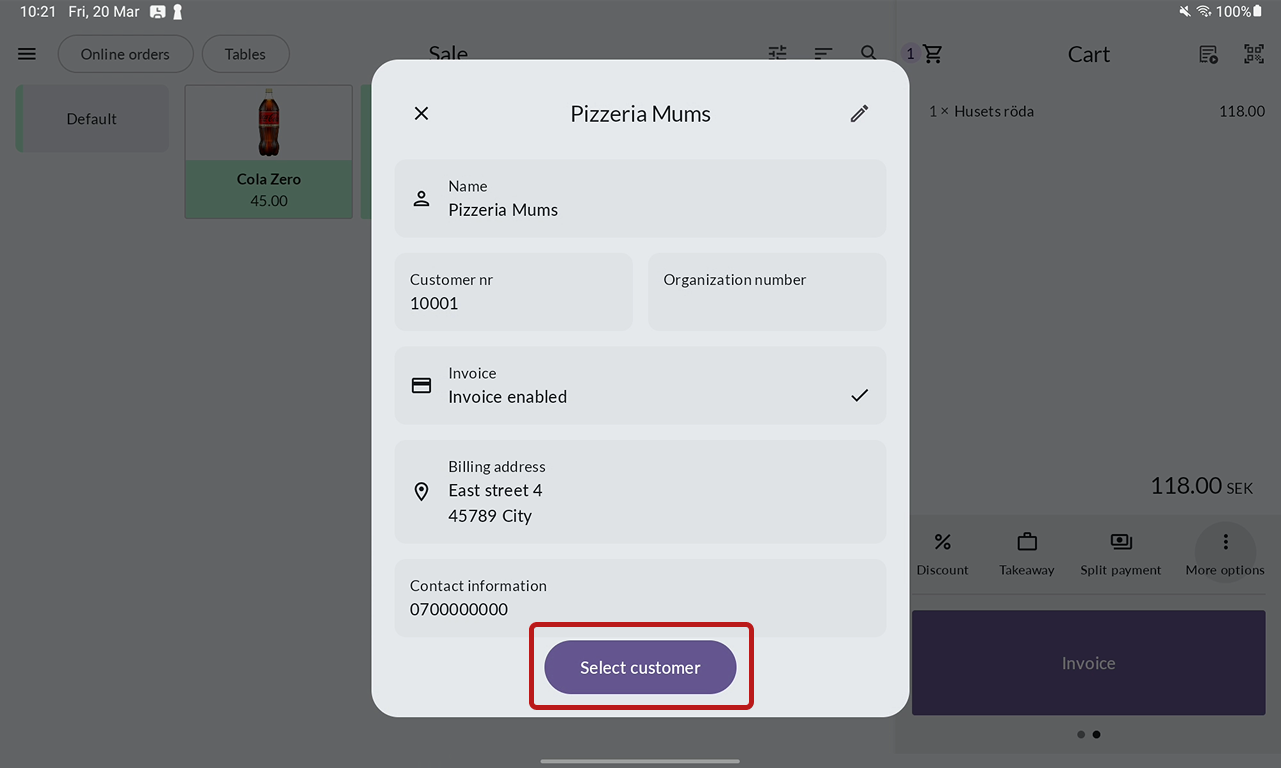
Task: Close the Pizzeria Mums customer dialog
Action: point(421,114)
